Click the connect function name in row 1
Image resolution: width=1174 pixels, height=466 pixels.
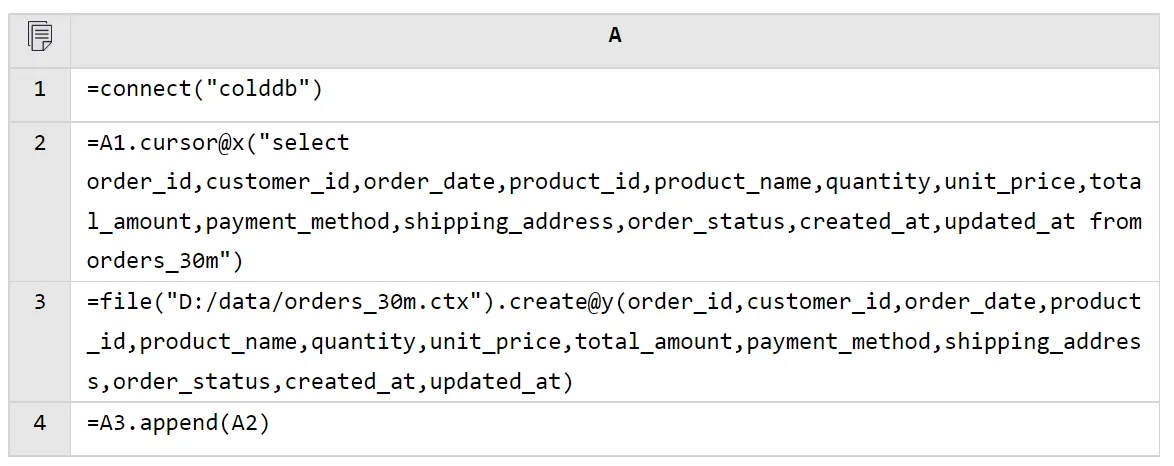point(139,90)
